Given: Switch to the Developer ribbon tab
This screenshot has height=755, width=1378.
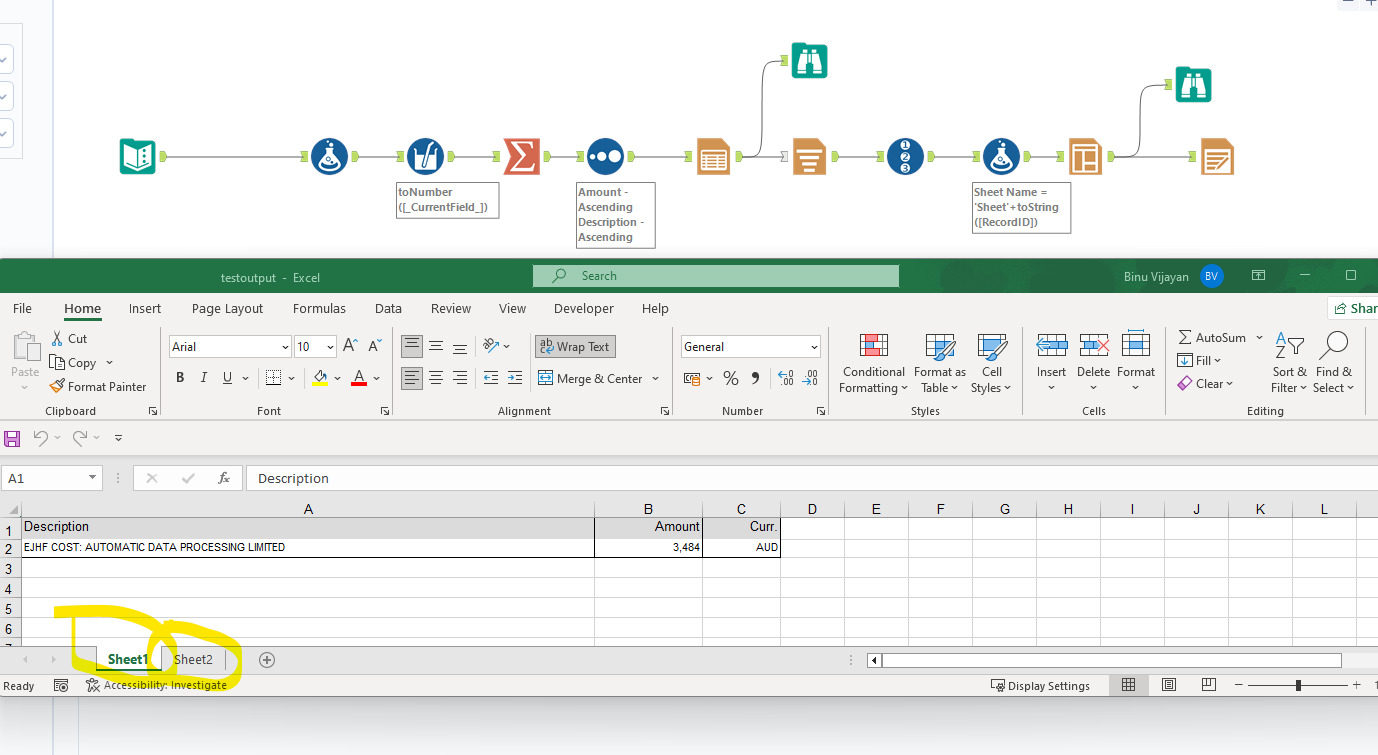Looking at the screenshot, I should tap(583, 308).
